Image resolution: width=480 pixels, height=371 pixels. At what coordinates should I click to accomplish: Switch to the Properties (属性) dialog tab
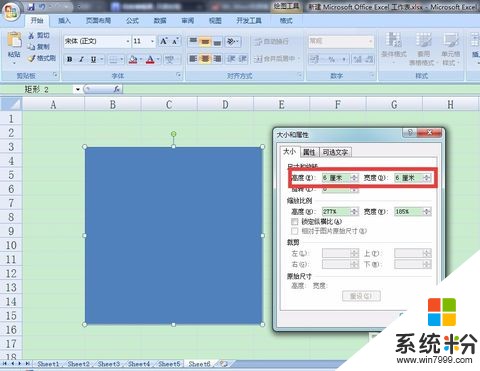click(309, 152)
